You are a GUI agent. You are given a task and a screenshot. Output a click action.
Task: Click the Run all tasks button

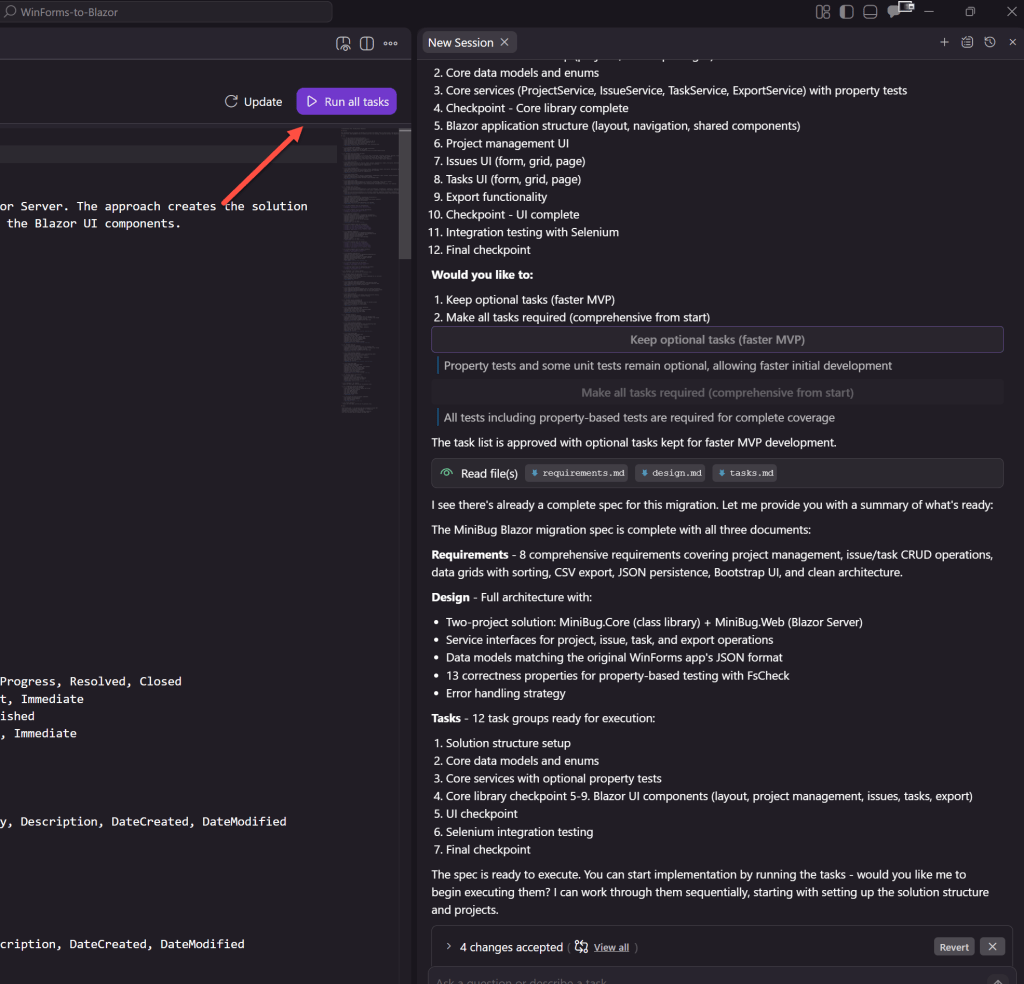pyautogui.click(x=346, y=102)
